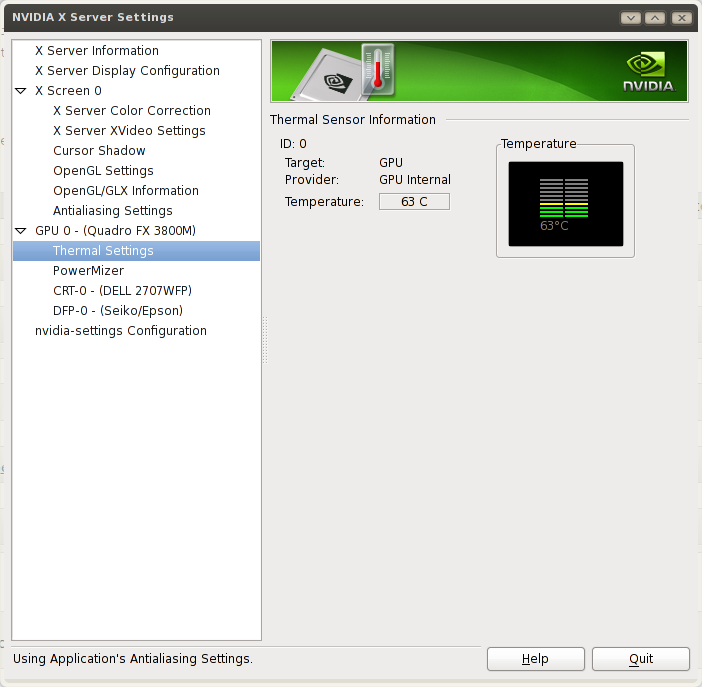Image resolution: width=702 pixels, height=687 pixels.
Task: Click the 63 C temperature field
Action: click(x=414, y=202)
